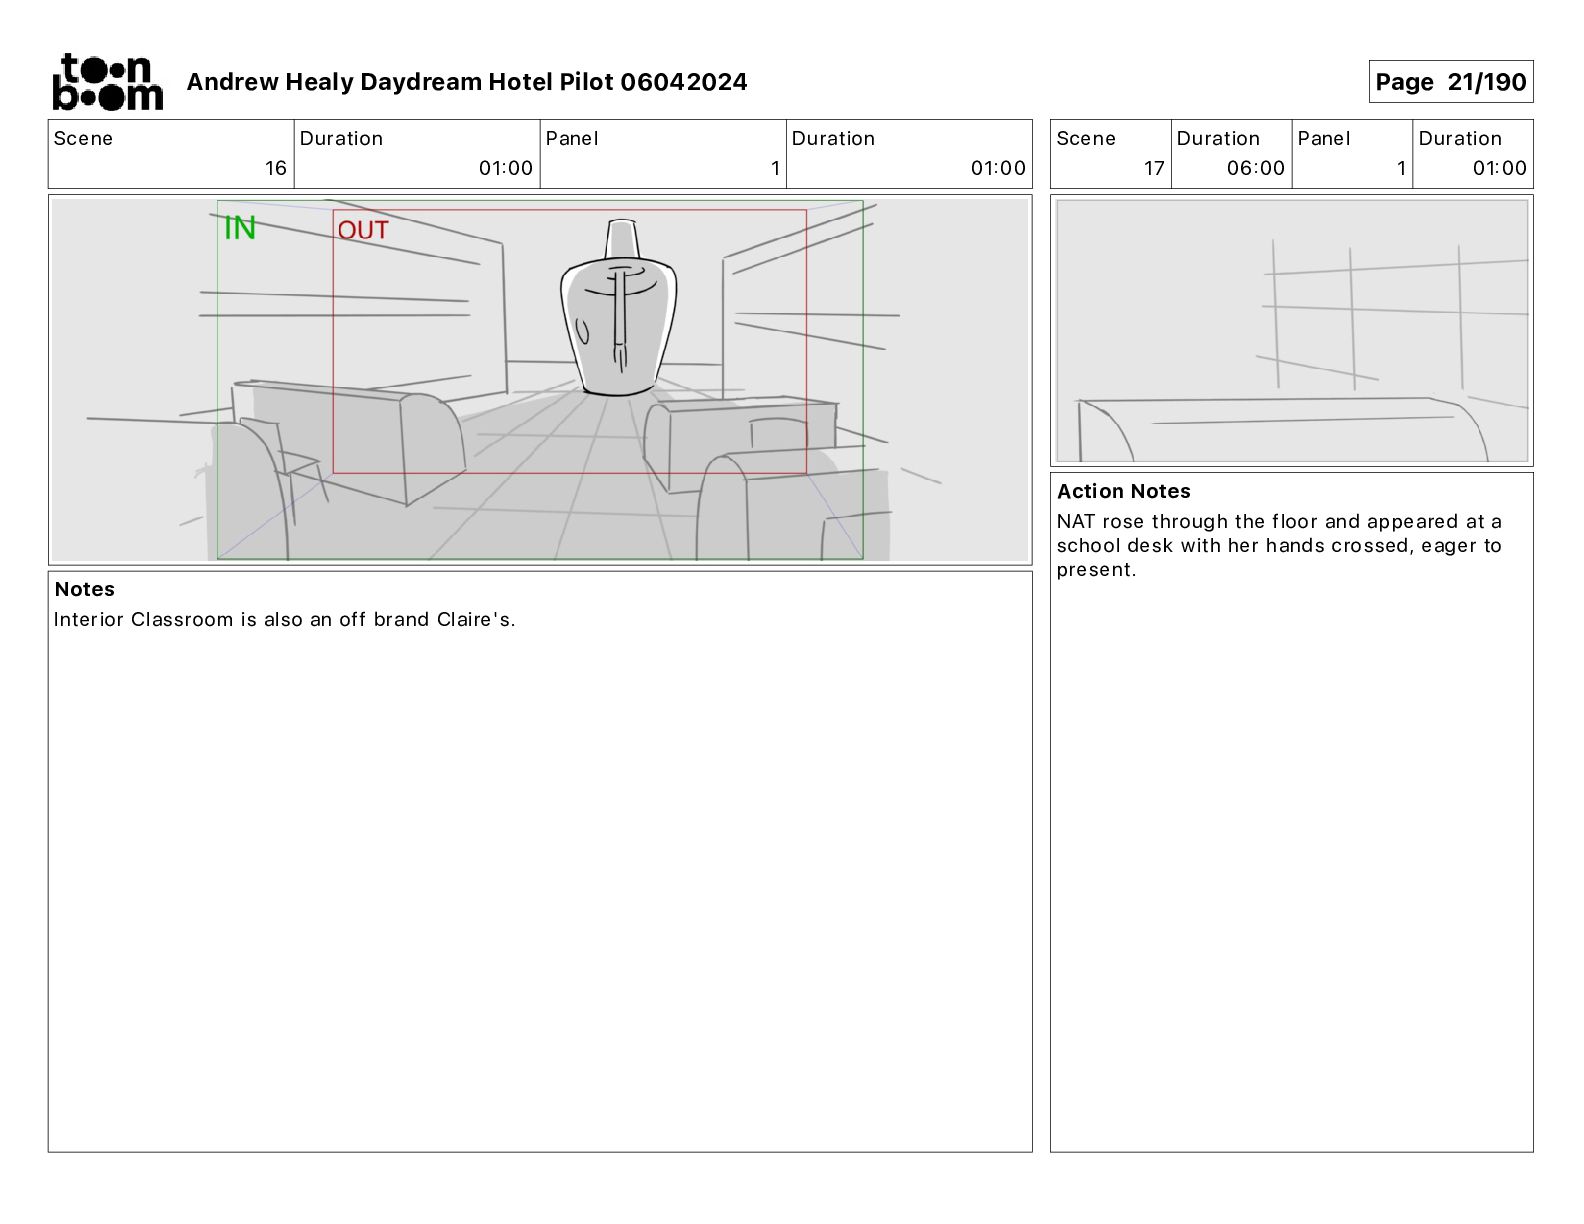This screenshot has height=1224, width=1584.
Task: Click note text 'Interior Classroom is also an off brand Claire's.'
Action: tap(285, 619)
